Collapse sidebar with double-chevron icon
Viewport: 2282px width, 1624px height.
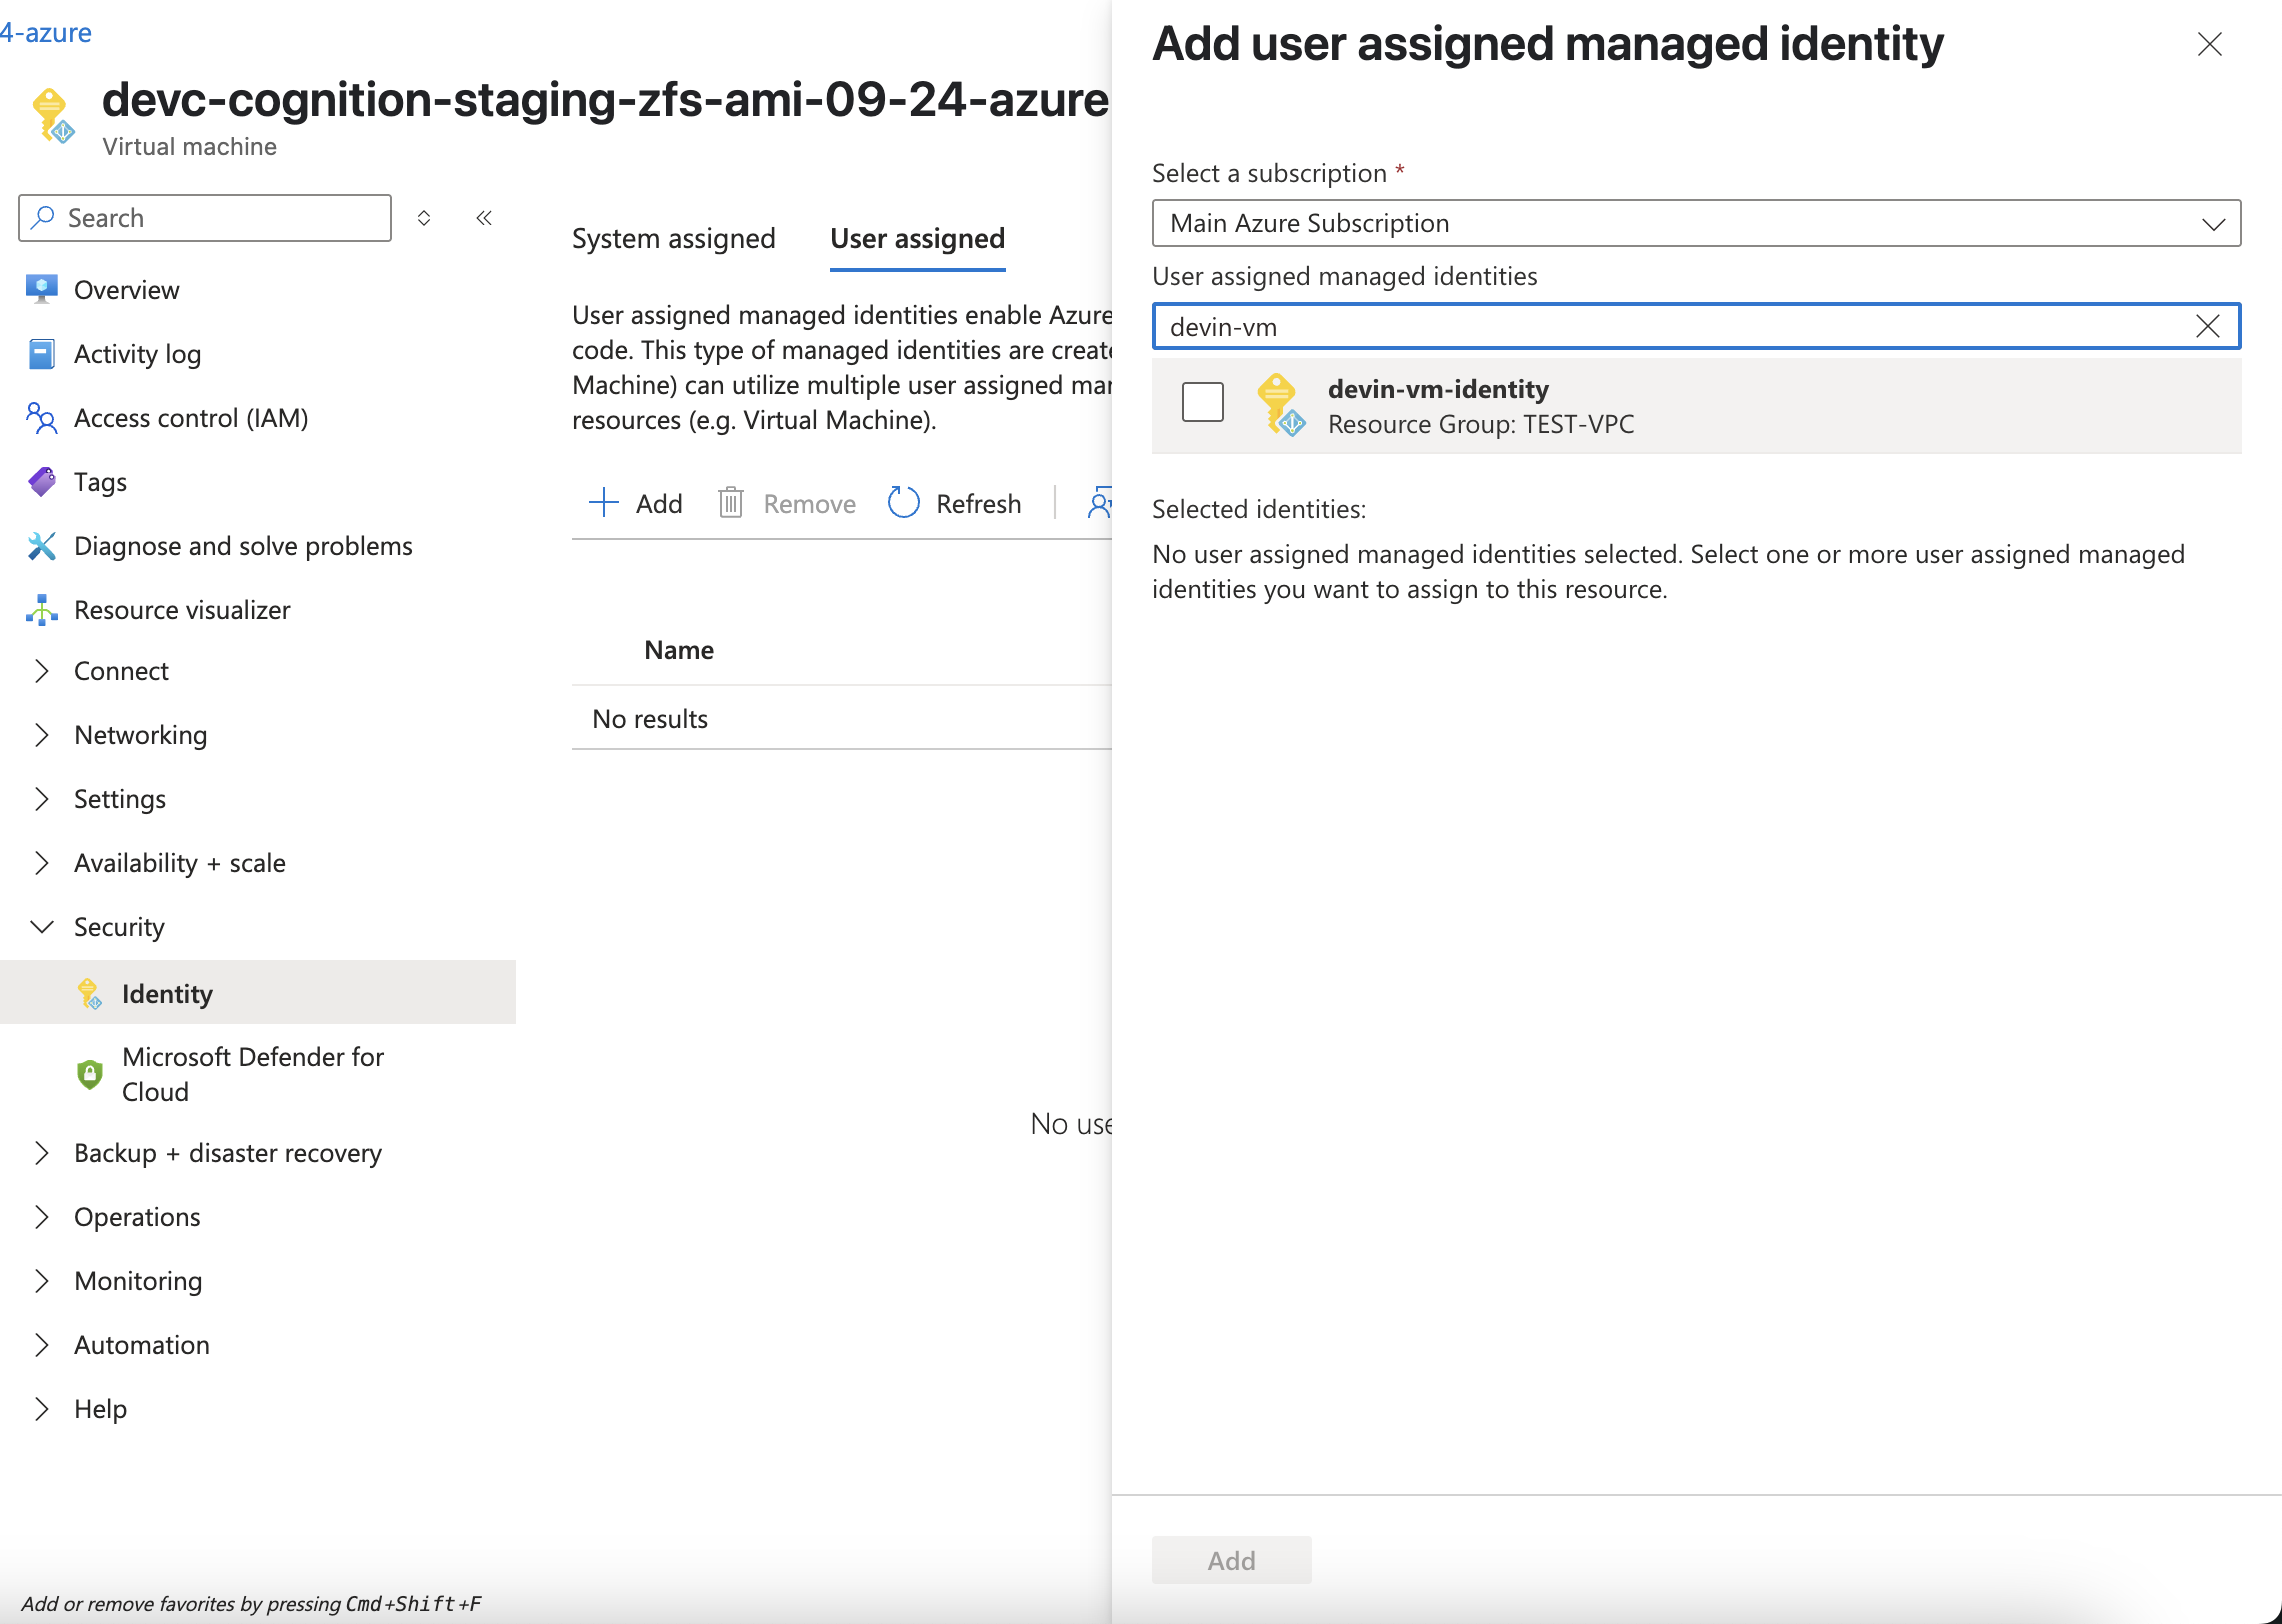pyautogui.click(x=484, y=218)
